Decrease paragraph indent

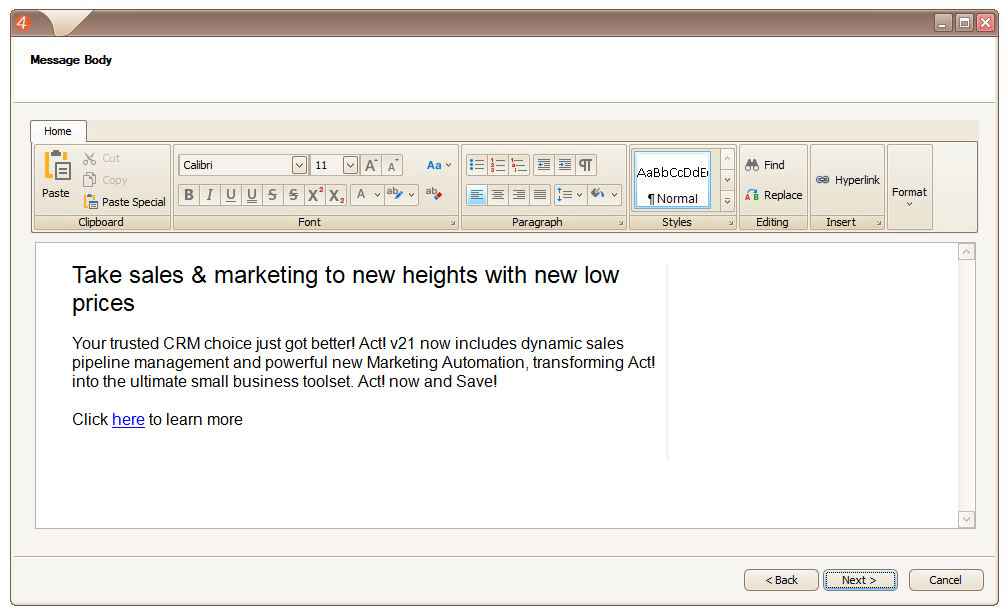pos(544,165)
